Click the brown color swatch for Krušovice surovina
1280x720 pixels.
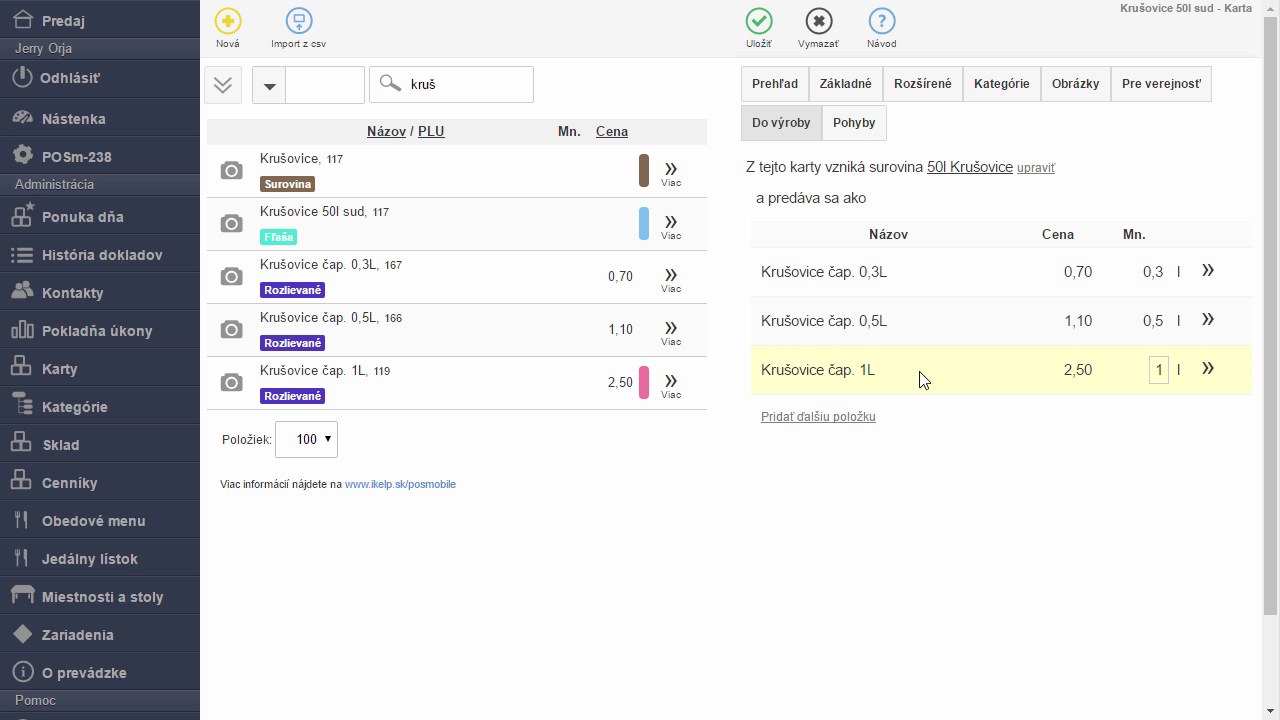(644, 171)
